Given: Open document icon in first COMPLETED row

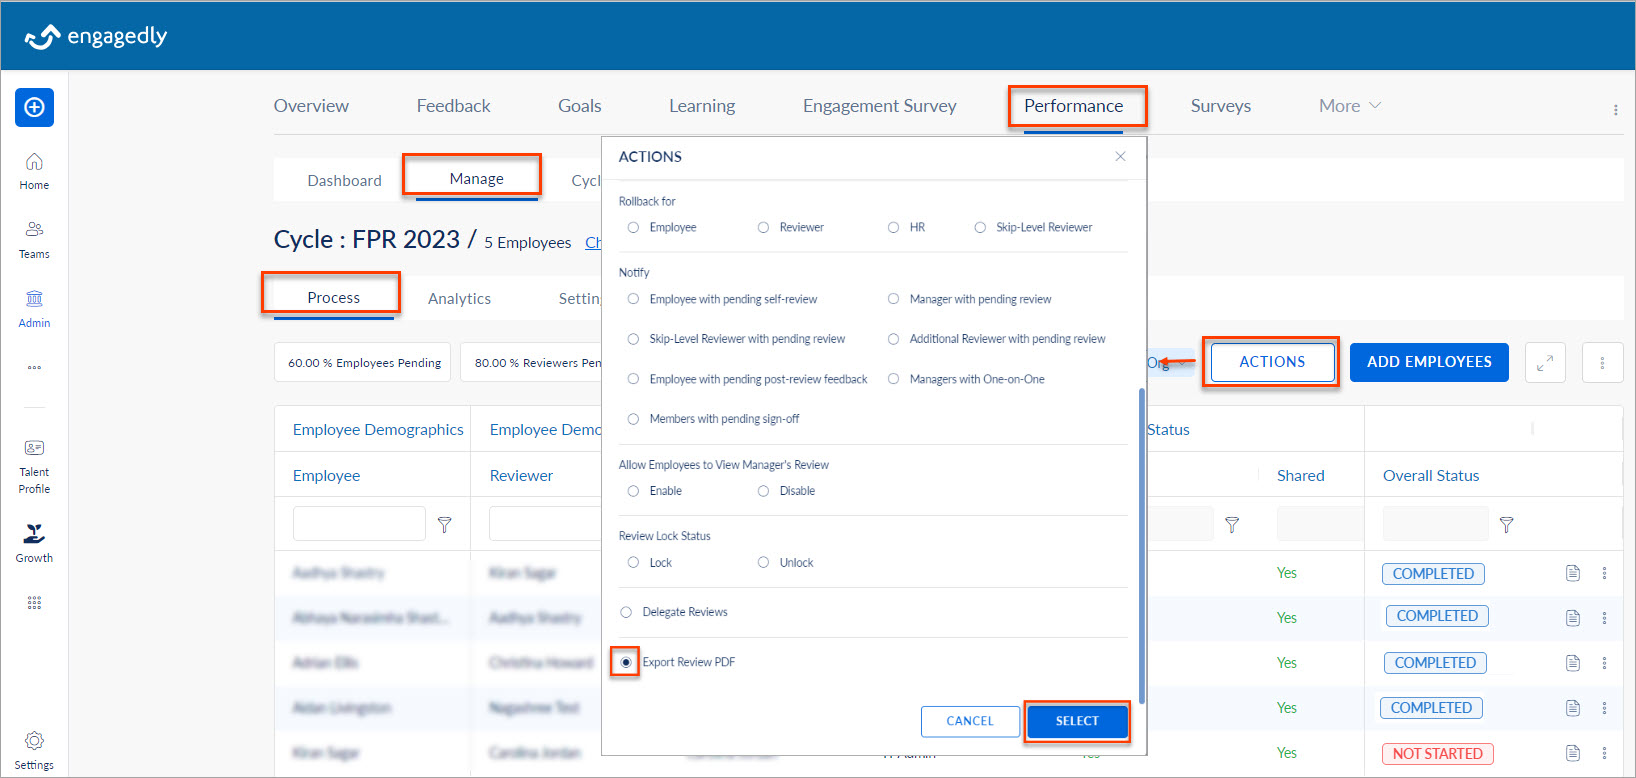Looking at the screenshot, I should pos(1573,573).
